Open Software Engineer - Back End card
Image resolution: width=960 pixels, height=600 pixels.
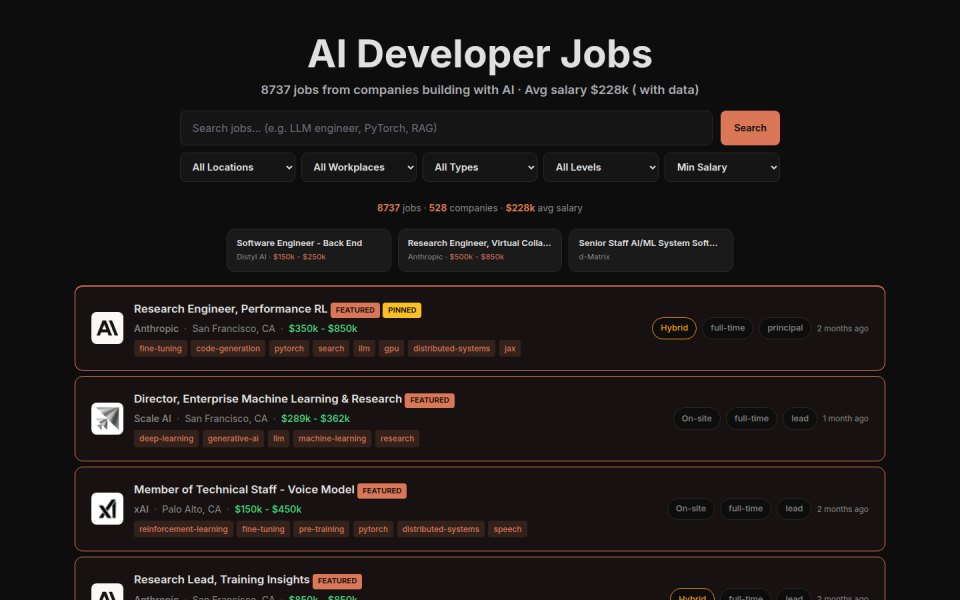[x=309, y=250]
